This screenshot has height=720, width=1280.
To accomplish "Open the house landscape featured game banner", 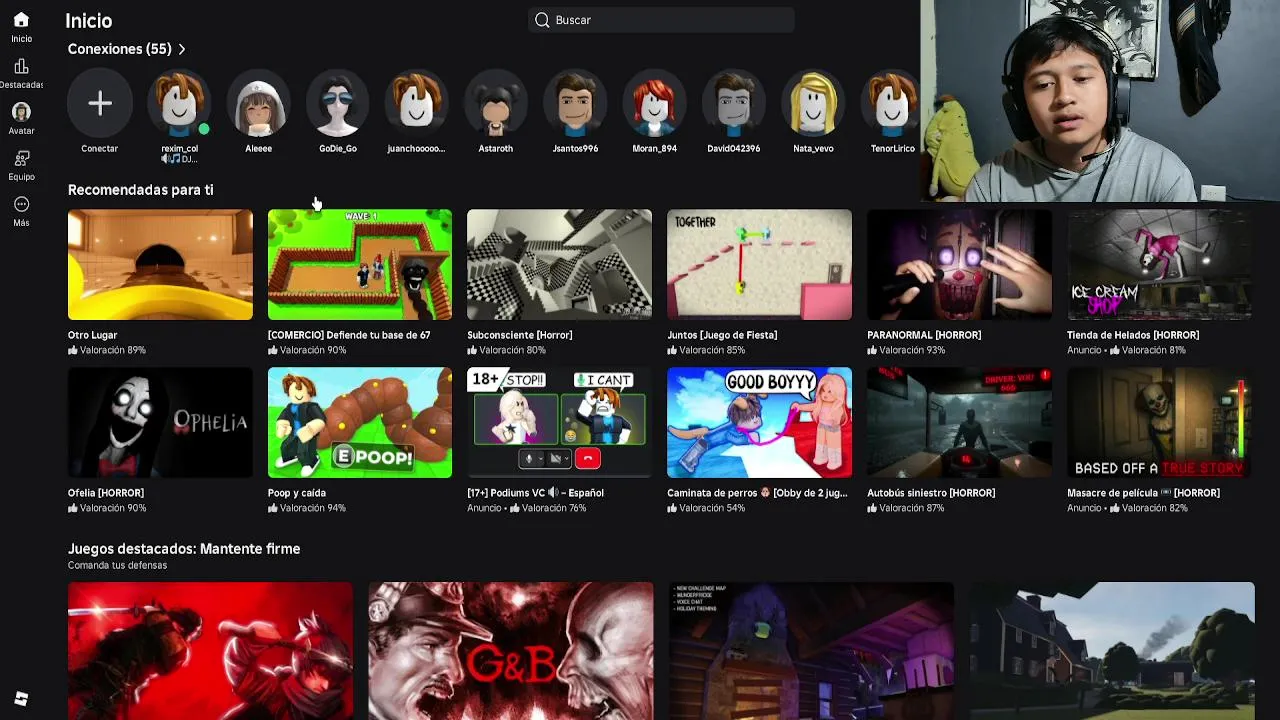I will pyautogui.click(x=1112, y=650).
